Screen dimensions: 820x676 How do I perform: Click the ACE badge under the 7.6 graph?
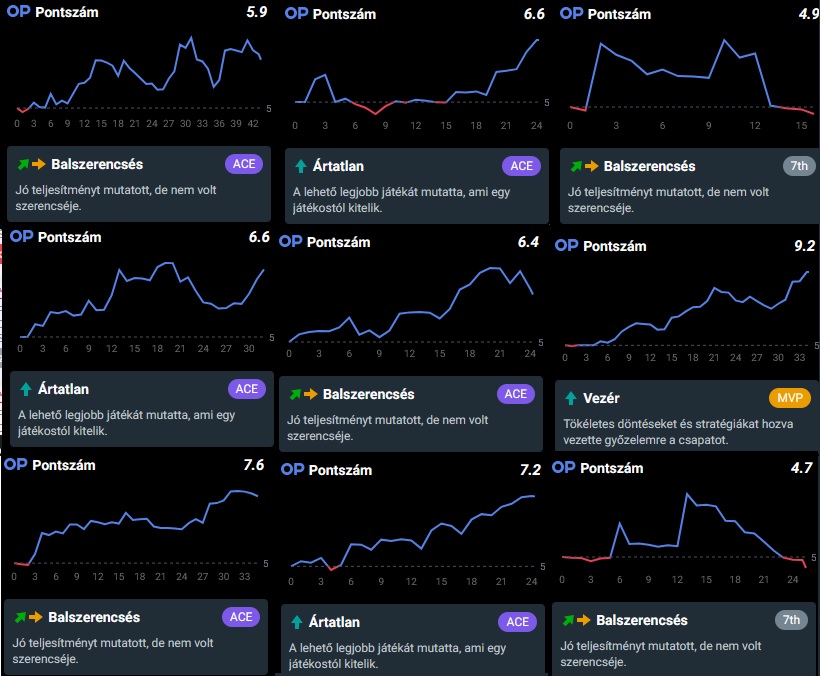[241, 617]
